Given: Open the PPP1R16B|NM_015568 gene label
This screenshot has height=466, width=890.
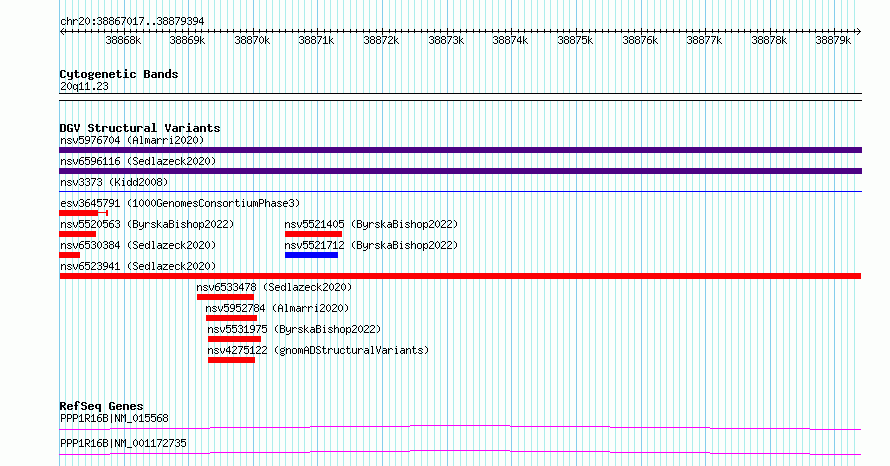Looking at the screenshot, I should (114, 418).
